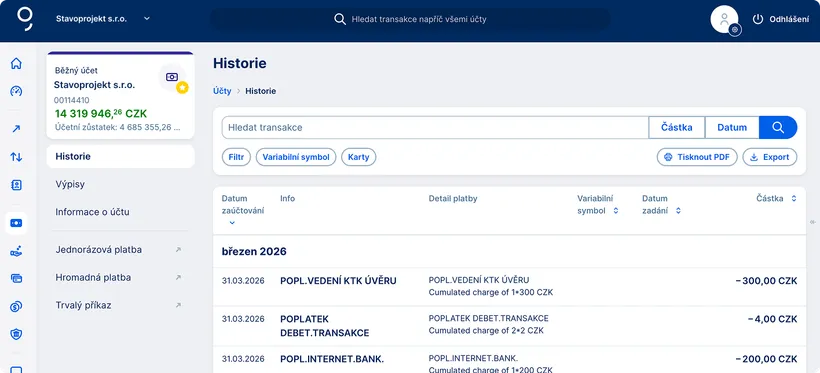Sort by Částka column arrows
Image resolution: width=820 pixels, height=373 pixels.
click(x=794, y=199)
